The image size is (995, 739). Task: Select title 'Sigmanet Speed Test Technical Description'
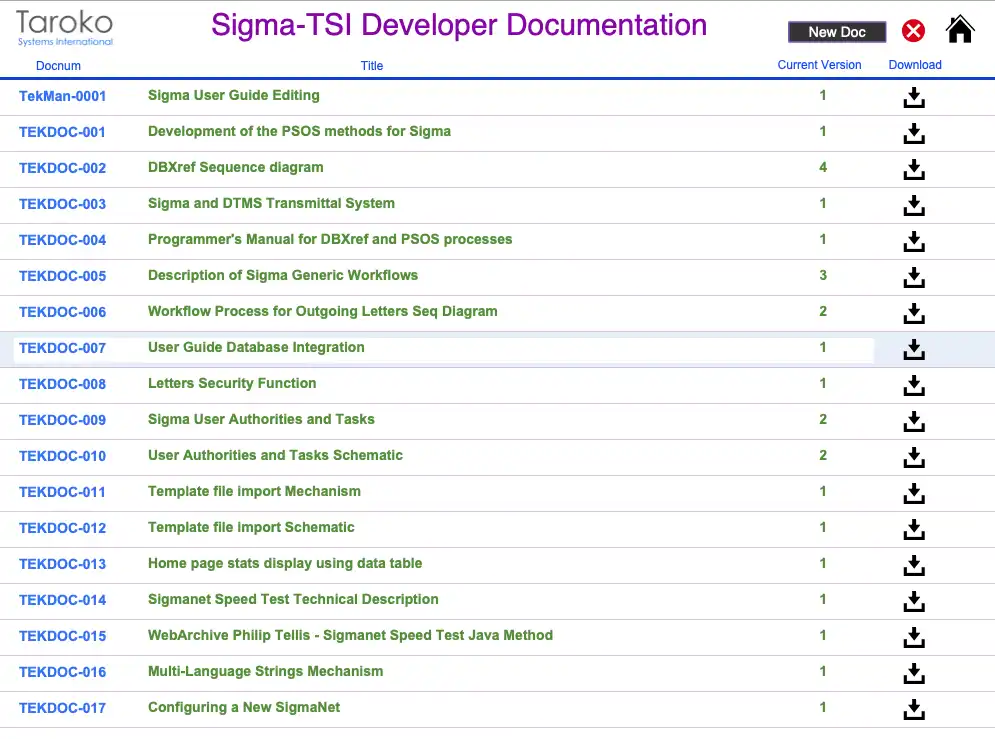pos(293,599)
